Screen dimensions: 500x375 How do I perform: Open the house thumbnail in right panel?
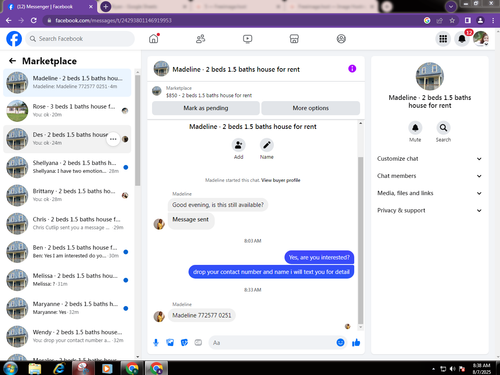click(430, 76)
